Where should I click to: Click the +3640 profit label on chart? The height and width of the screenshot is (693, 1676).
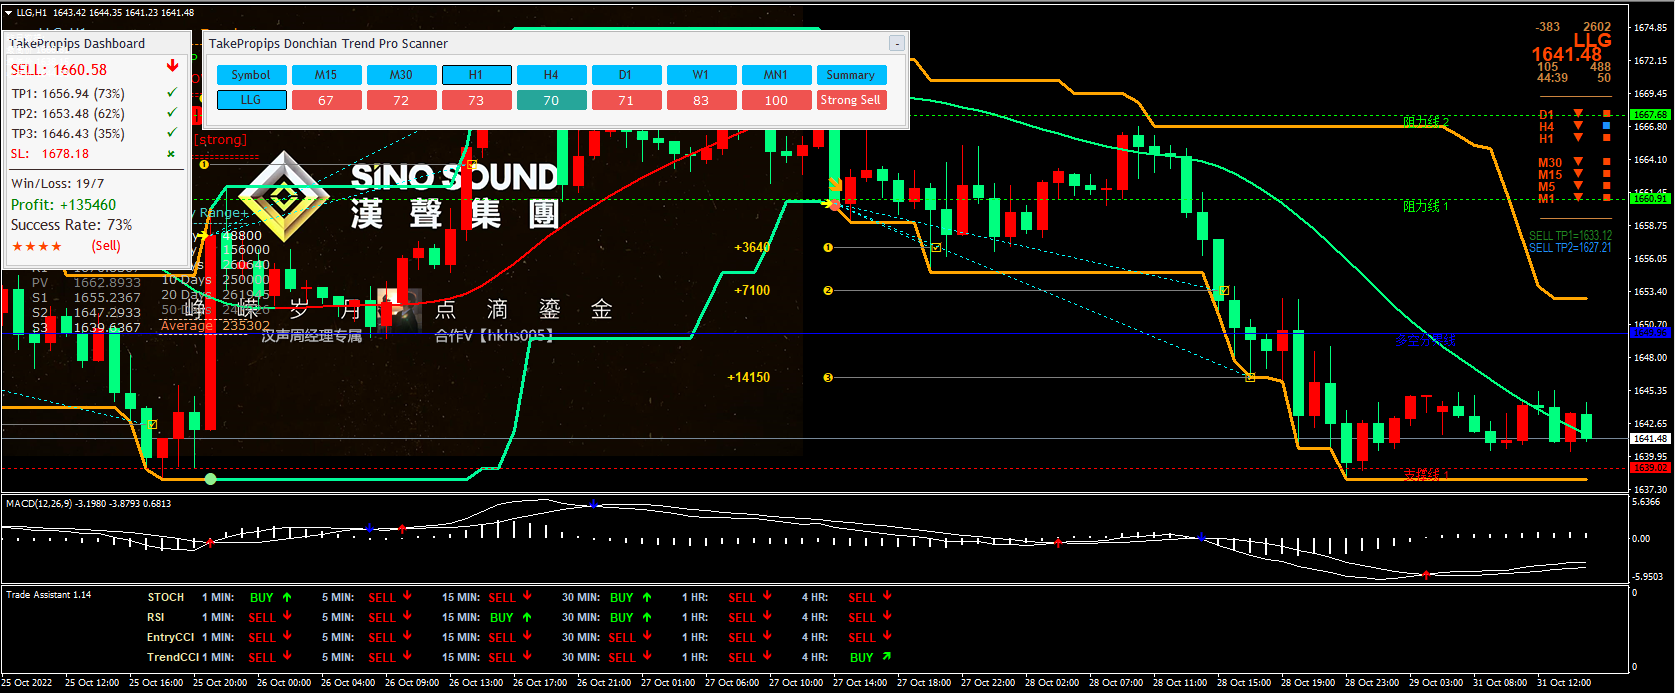pos(752,247)
